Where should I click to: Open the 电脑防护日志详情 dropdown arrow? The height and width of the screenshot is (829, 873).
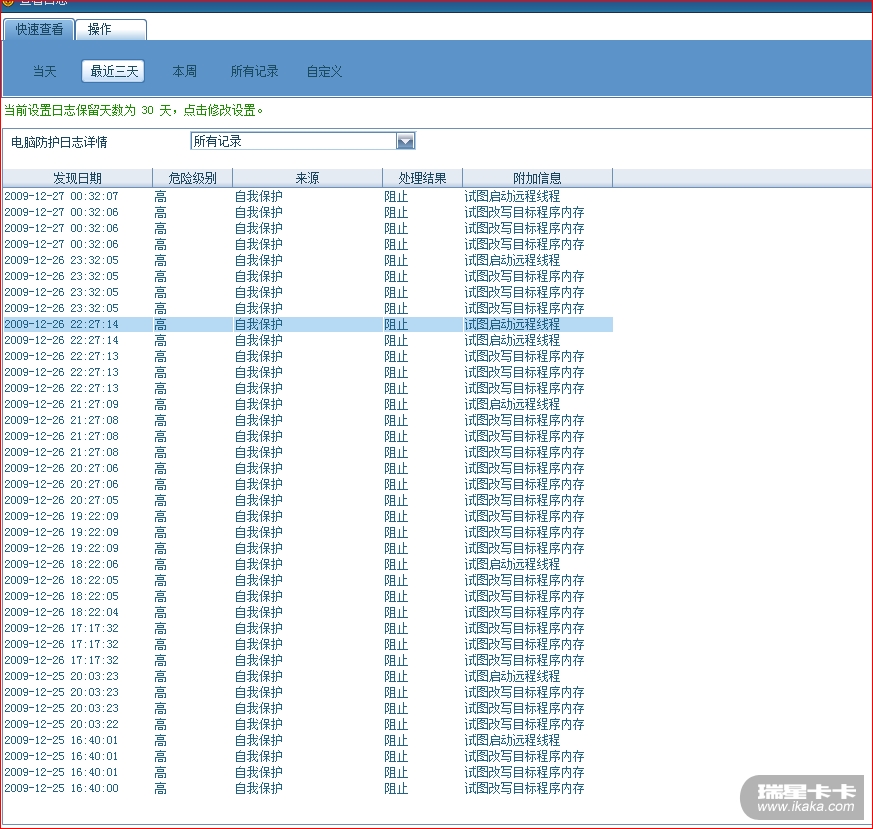[x=405, y=141]
